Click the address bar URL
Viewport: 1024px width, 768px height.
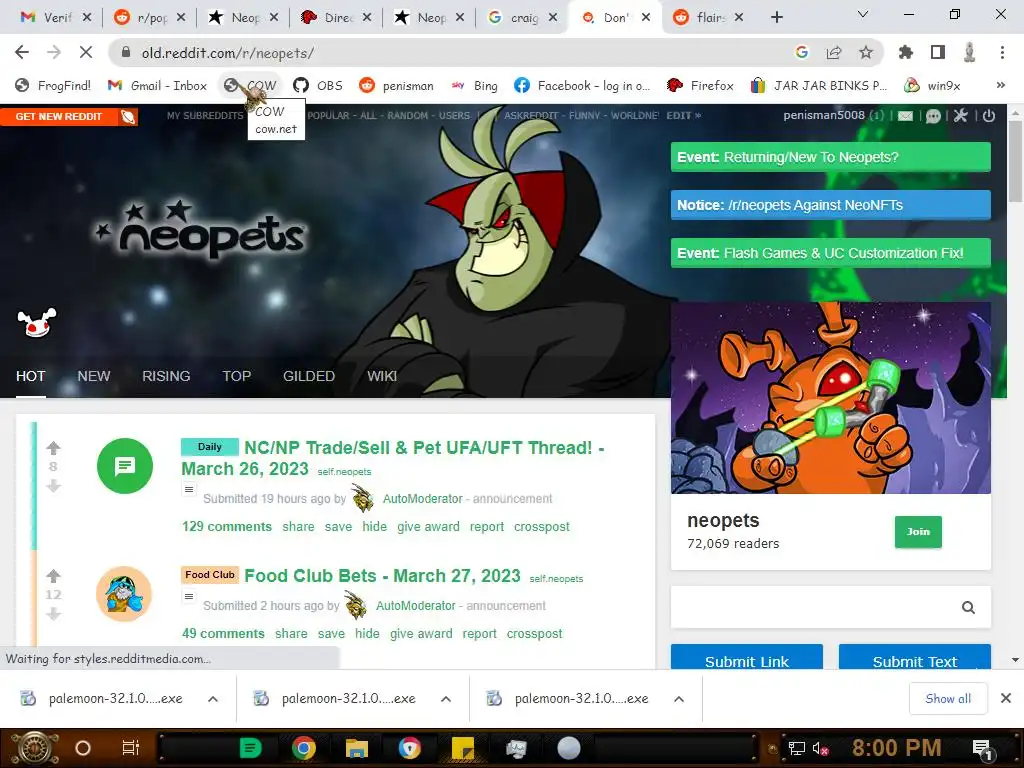click(x=227, y=53)
